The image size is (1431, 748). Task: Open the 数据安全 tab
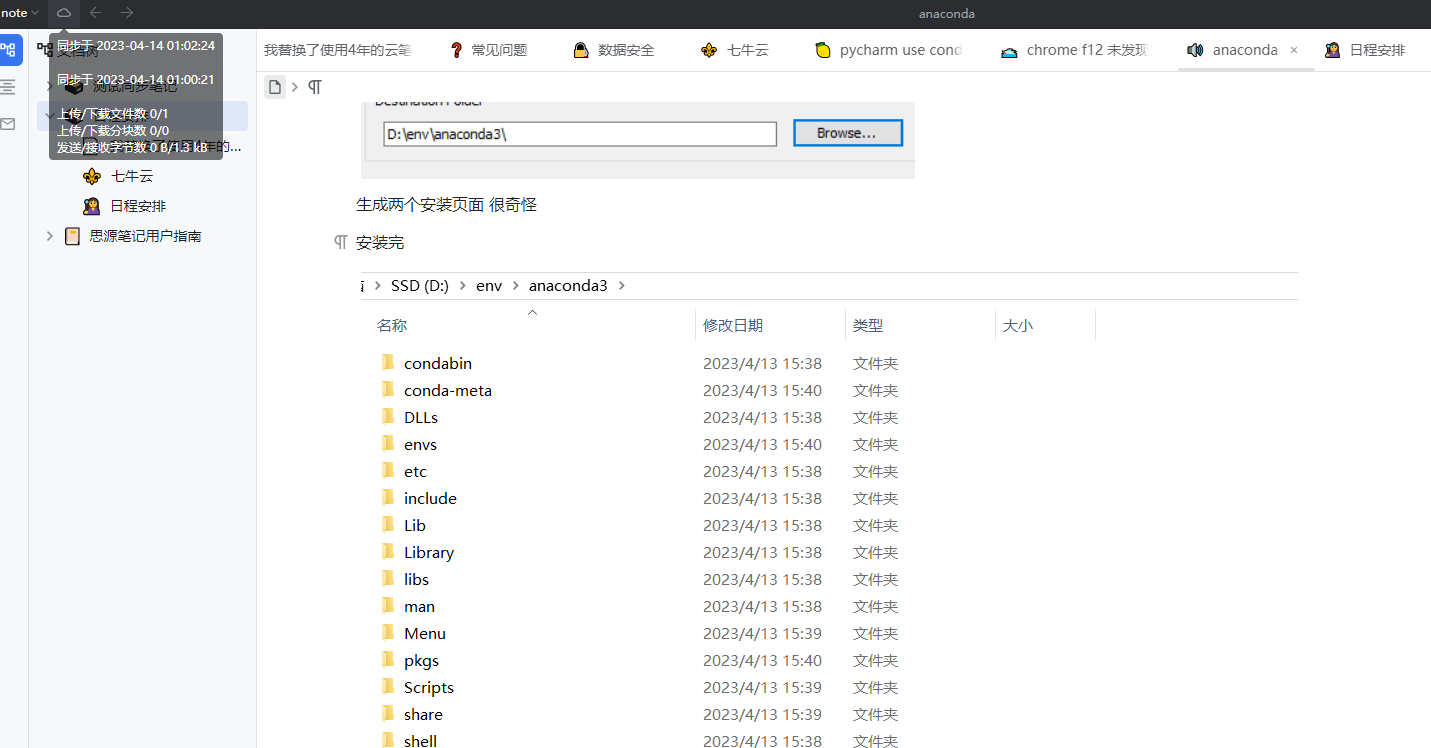click(614, 50)
